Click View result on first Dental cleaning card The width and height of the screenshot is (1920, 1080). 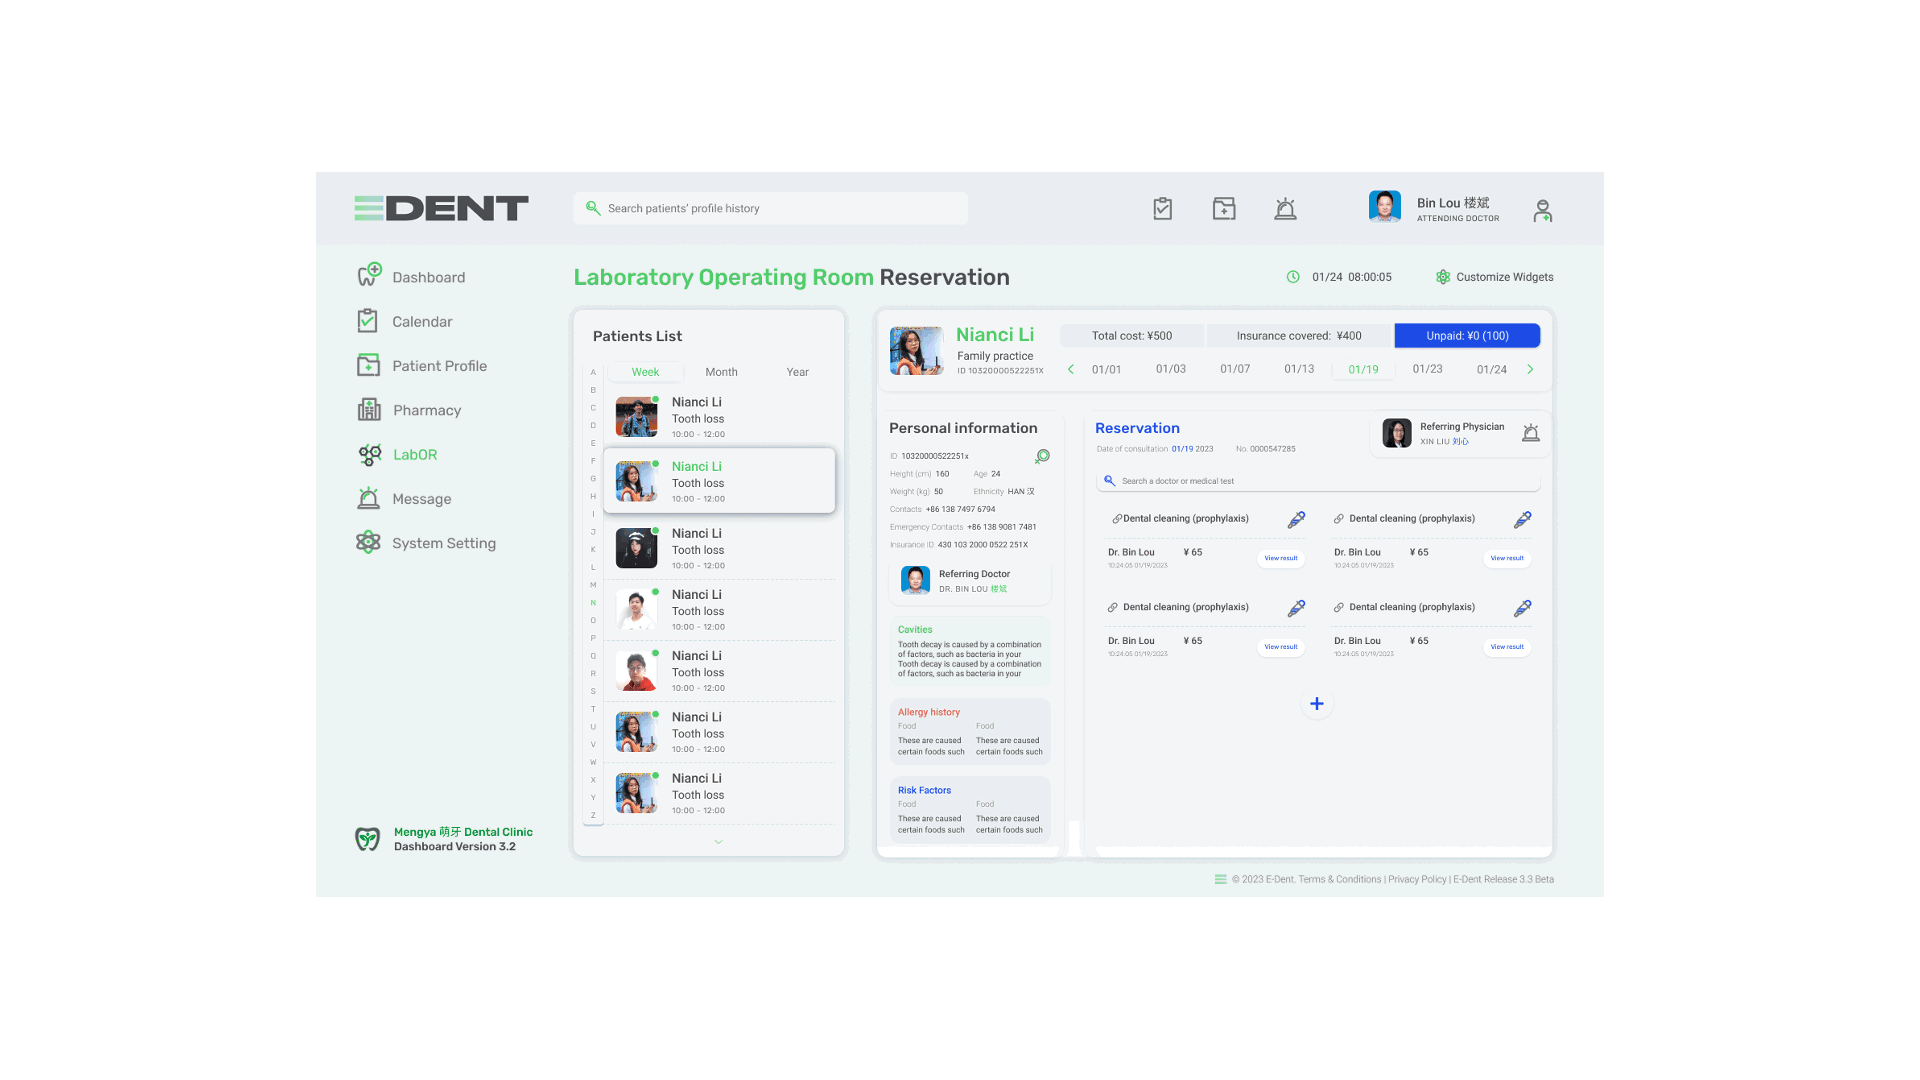1280,559
